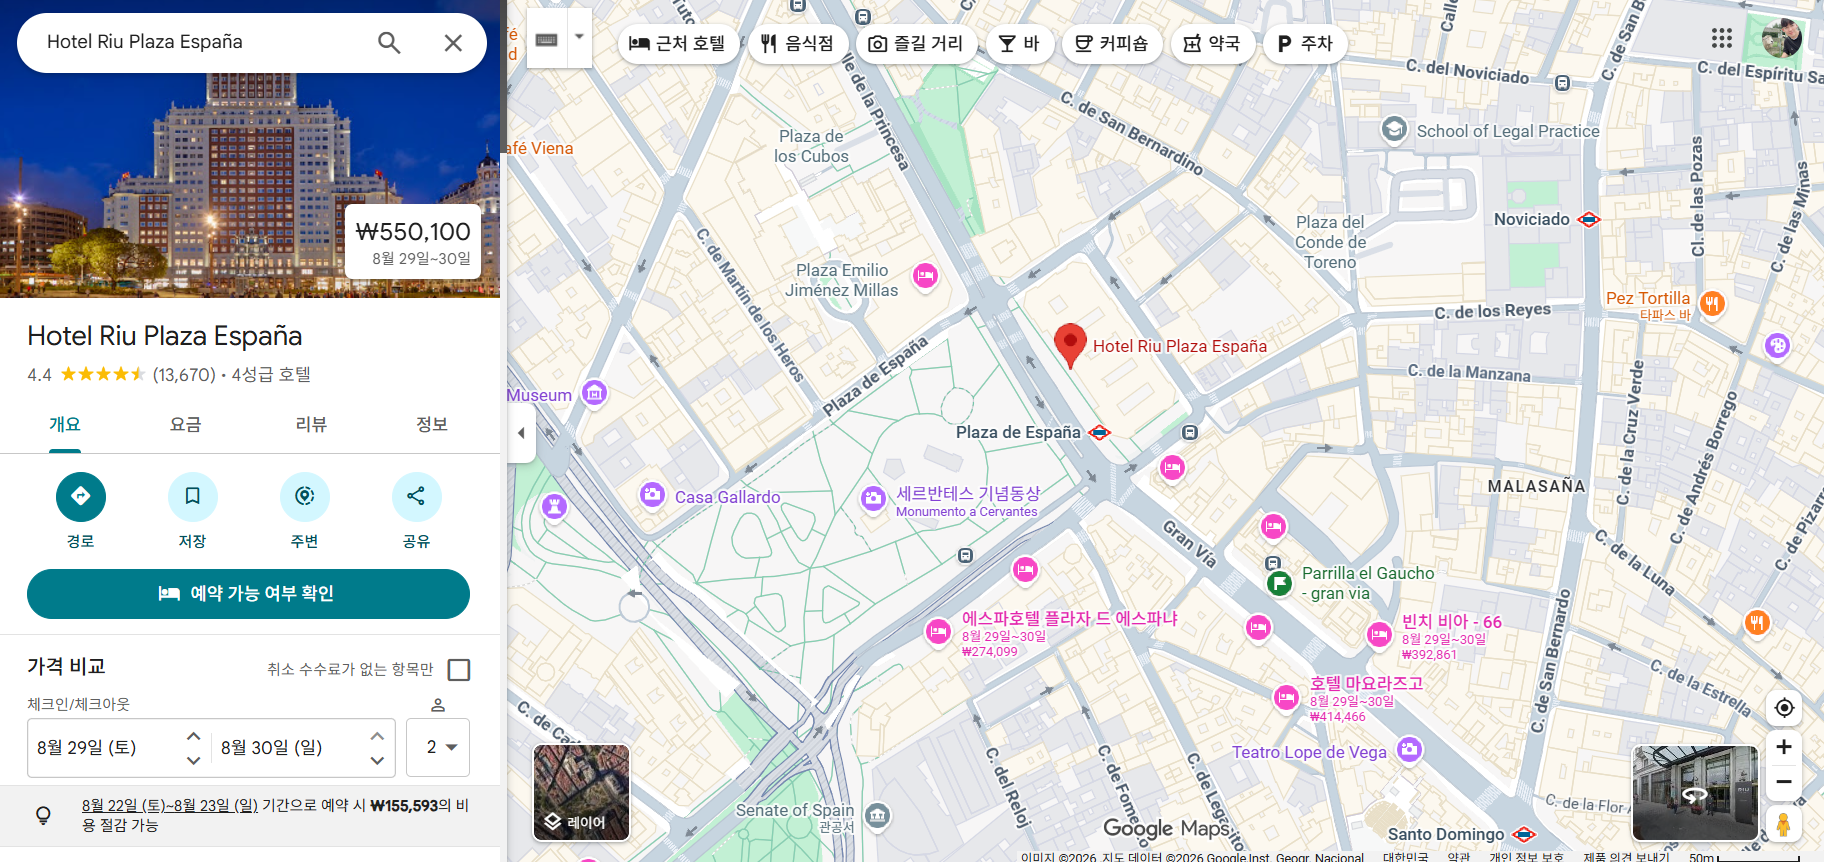Select the School of Legal Practice marker
Image resolution: width=1824 pixels, height=862 pixels.
[x=1394, y=129]
